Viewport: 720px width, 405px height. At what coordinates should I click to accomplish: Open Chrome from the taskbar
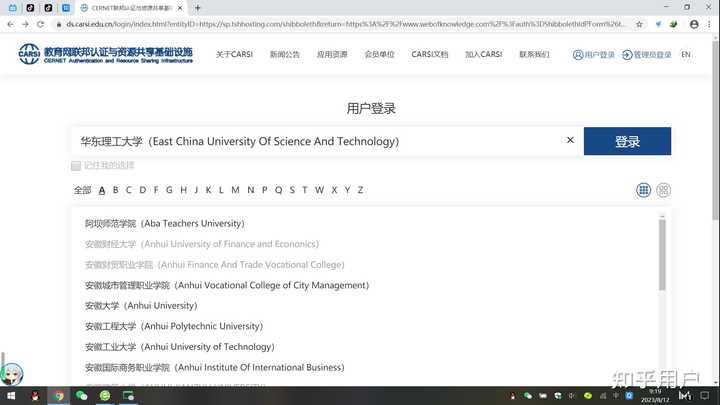[x=58, y=395]
